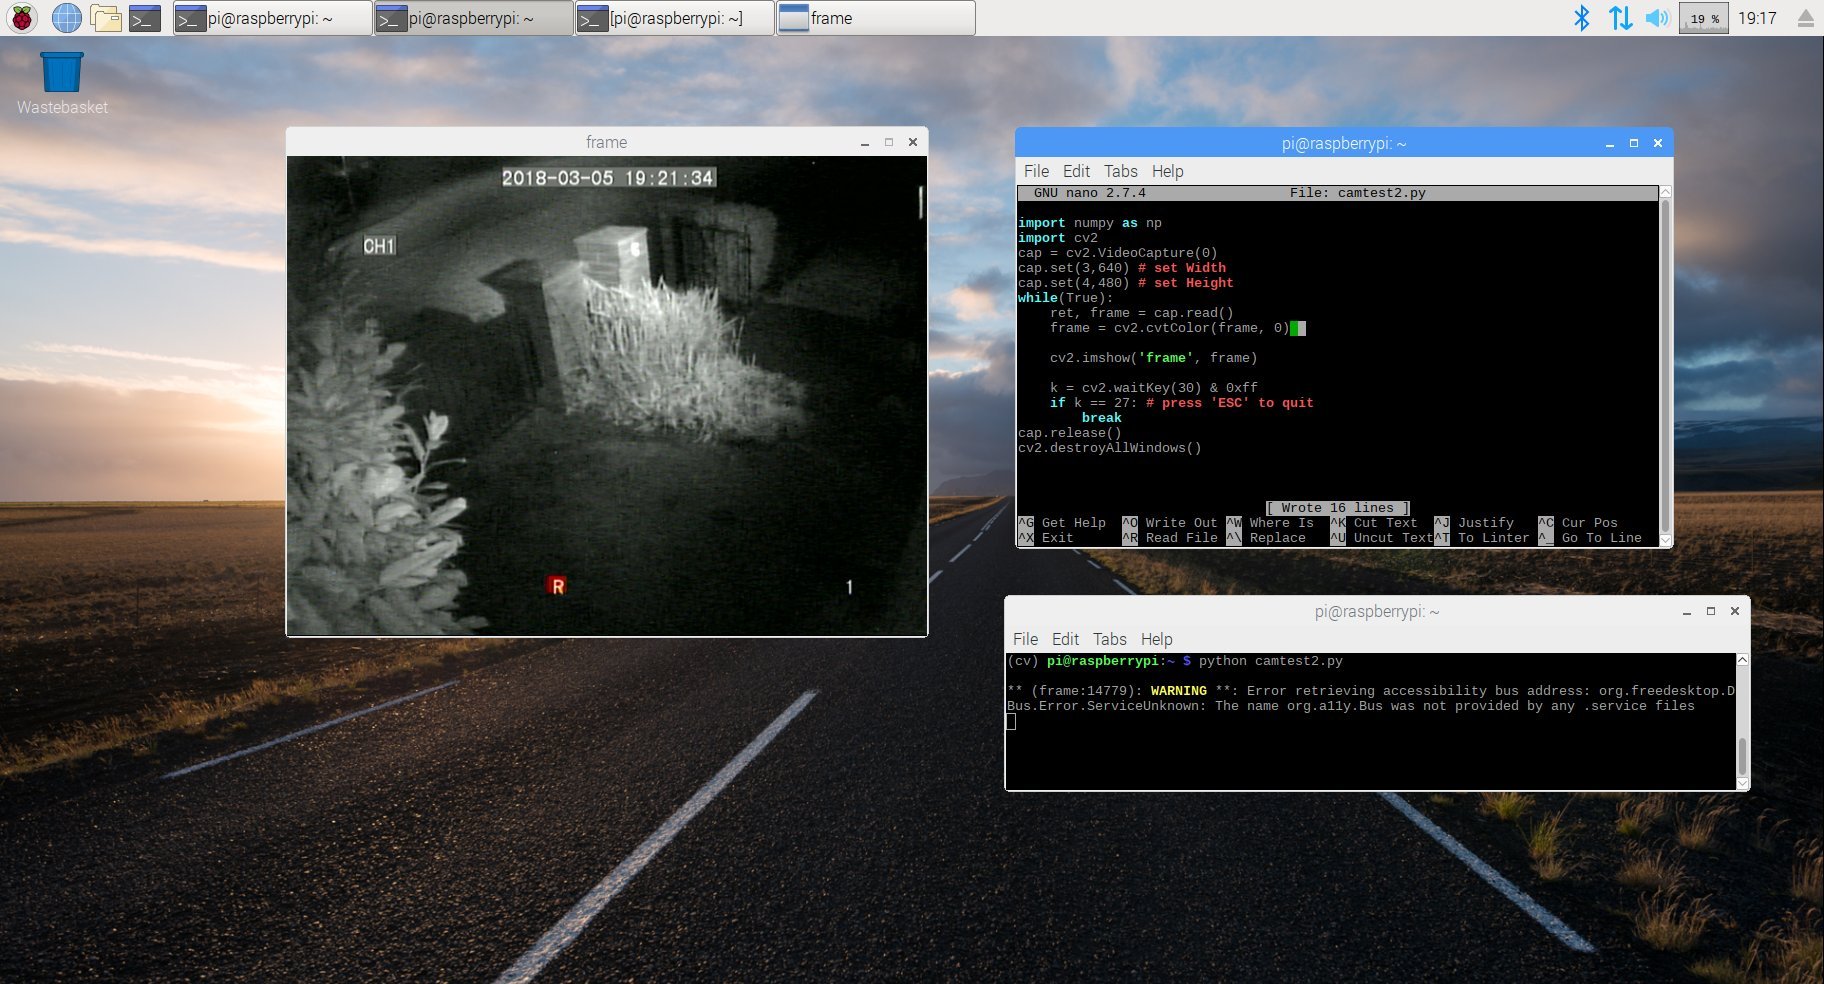1824x984 pixels.
Task: Open the network up/down arrows icon
Action: [x=1620, y=18]
